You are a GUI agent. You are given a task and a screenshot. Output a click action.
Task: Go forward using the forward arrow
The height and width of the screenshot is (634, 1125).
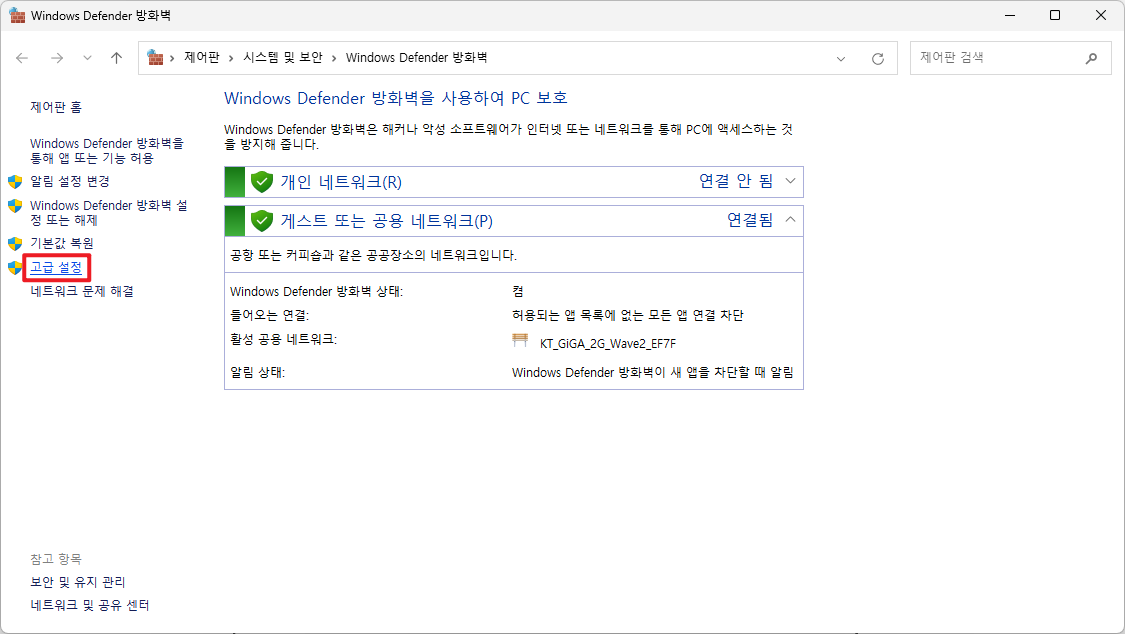coord(57,58)
